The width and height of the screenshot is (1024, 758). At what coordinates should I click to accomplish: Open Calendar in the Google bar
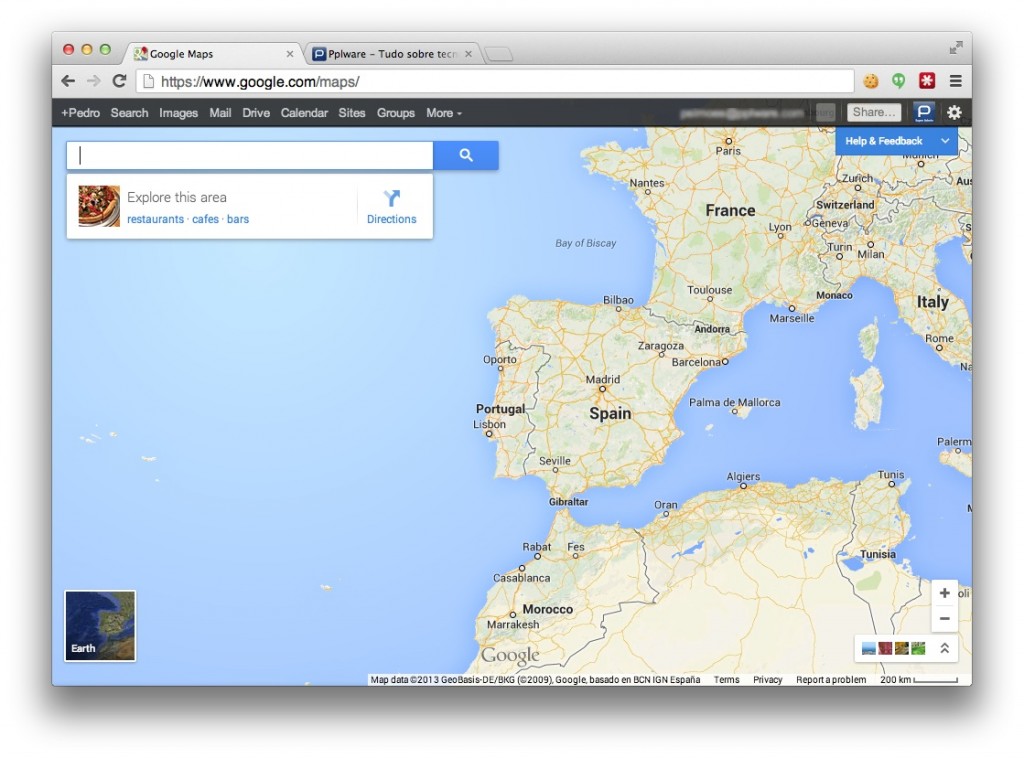pyautogui.click(x=304, y=113)
